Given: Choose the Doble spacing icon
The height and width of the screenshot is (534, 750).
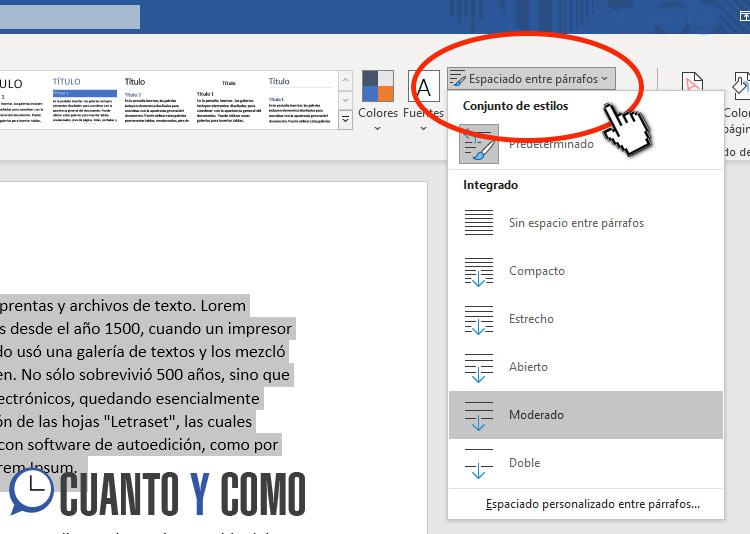Looking at the screenshot, I should click(x=479, y=463).
